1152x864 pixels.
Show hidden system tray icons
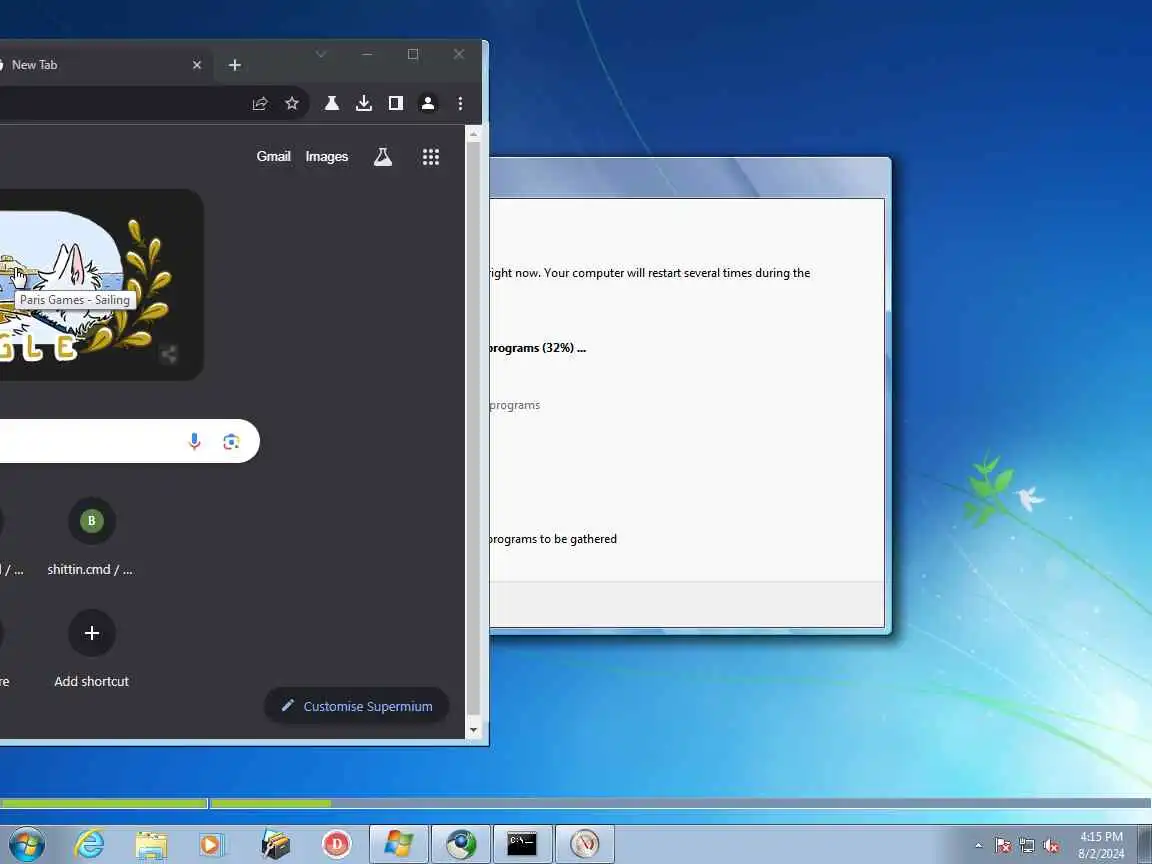(979, 846)
